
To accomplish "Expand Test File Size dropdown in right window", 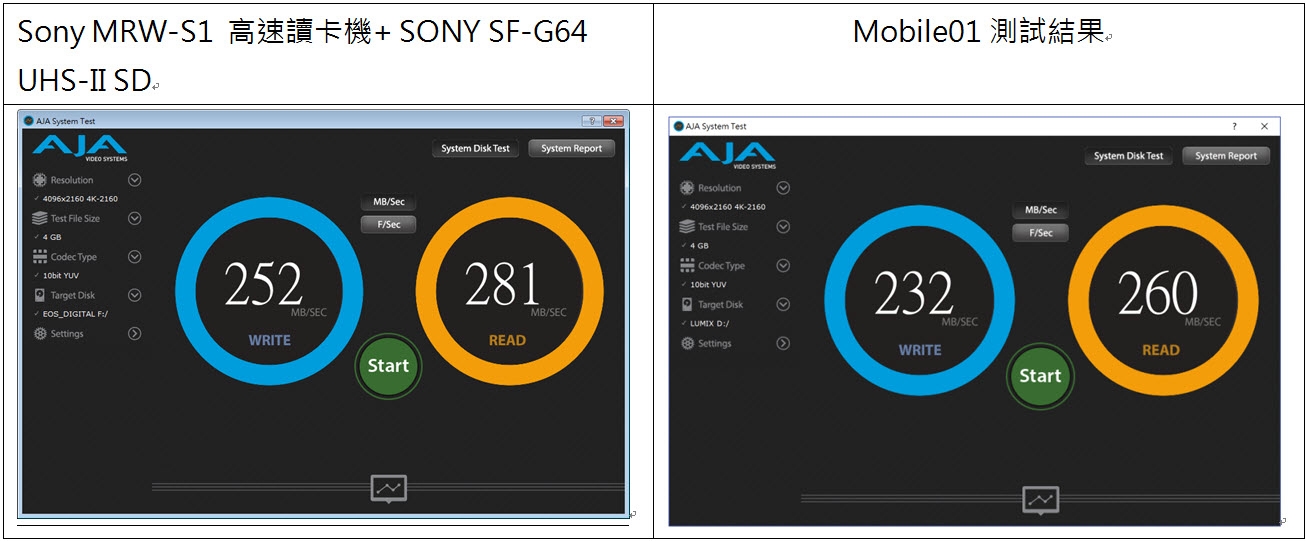I will pyautogui.click(x=783, y=227).
